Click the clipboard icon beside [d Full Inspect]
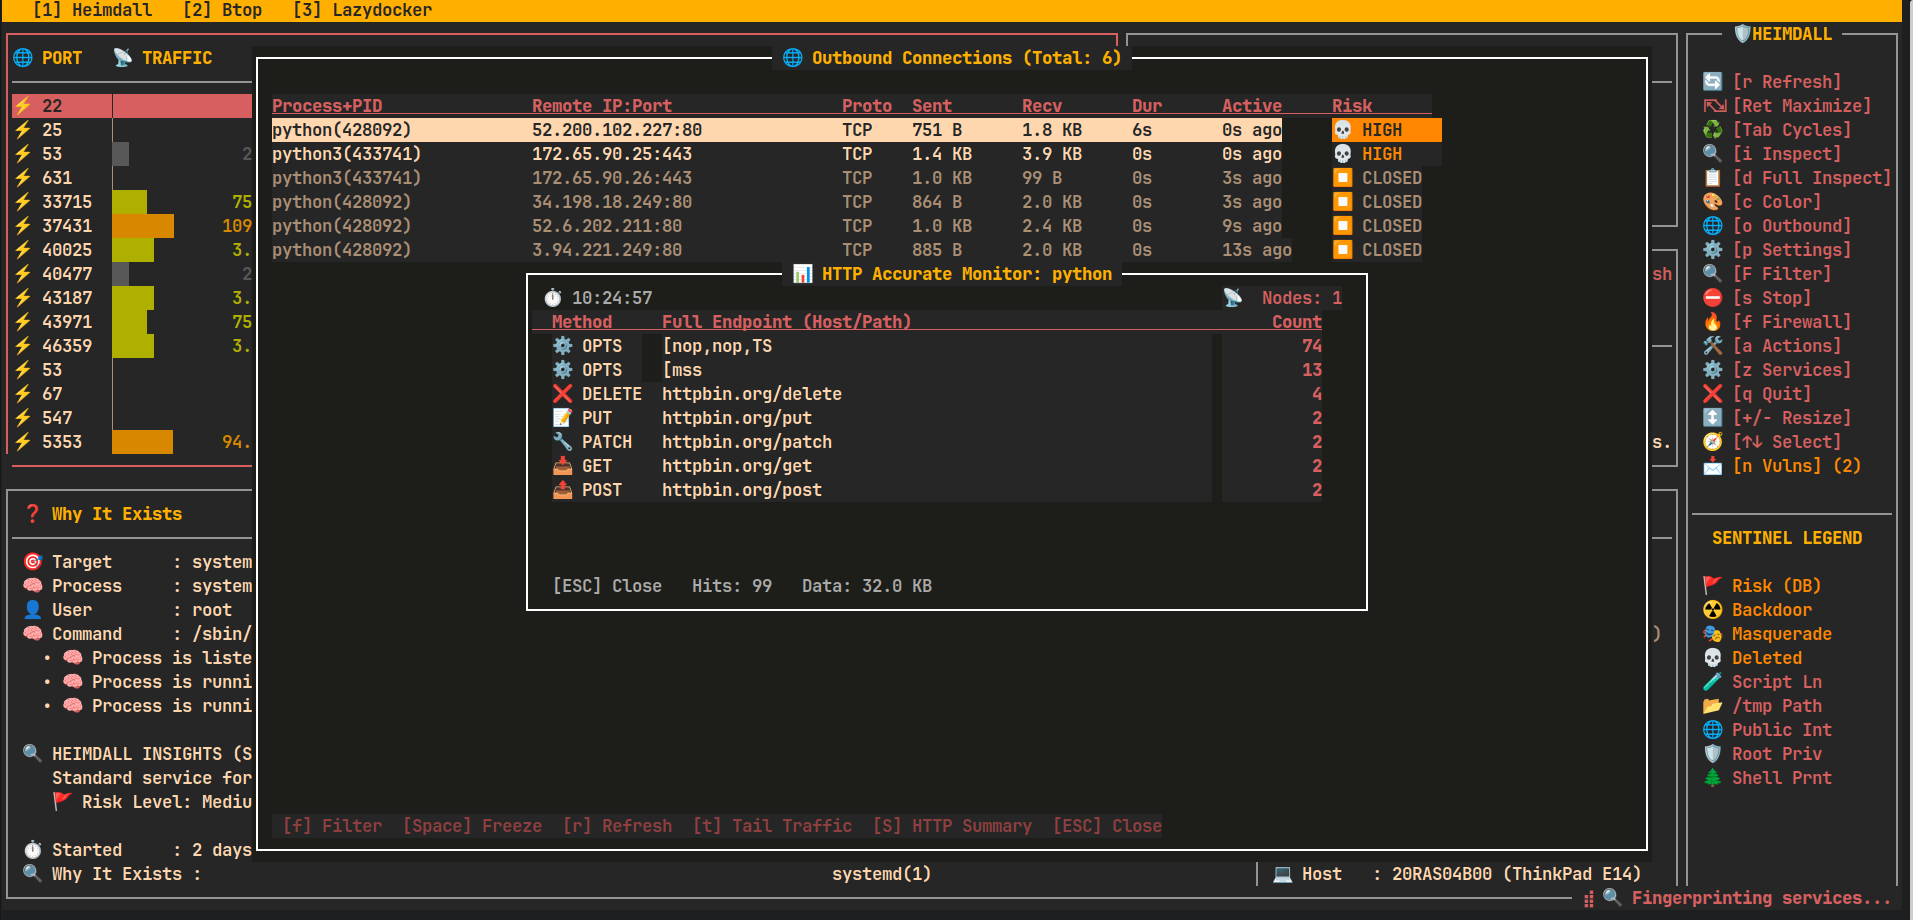This screenshot has width=1913, height=920. click(1713, 178)
